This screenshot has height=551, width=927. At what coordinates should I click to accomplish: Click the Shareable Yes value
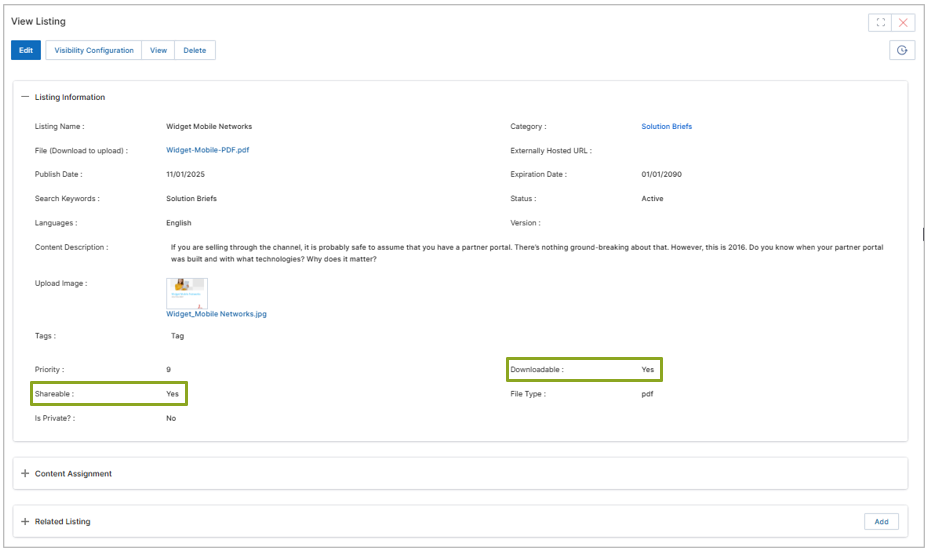172,394
